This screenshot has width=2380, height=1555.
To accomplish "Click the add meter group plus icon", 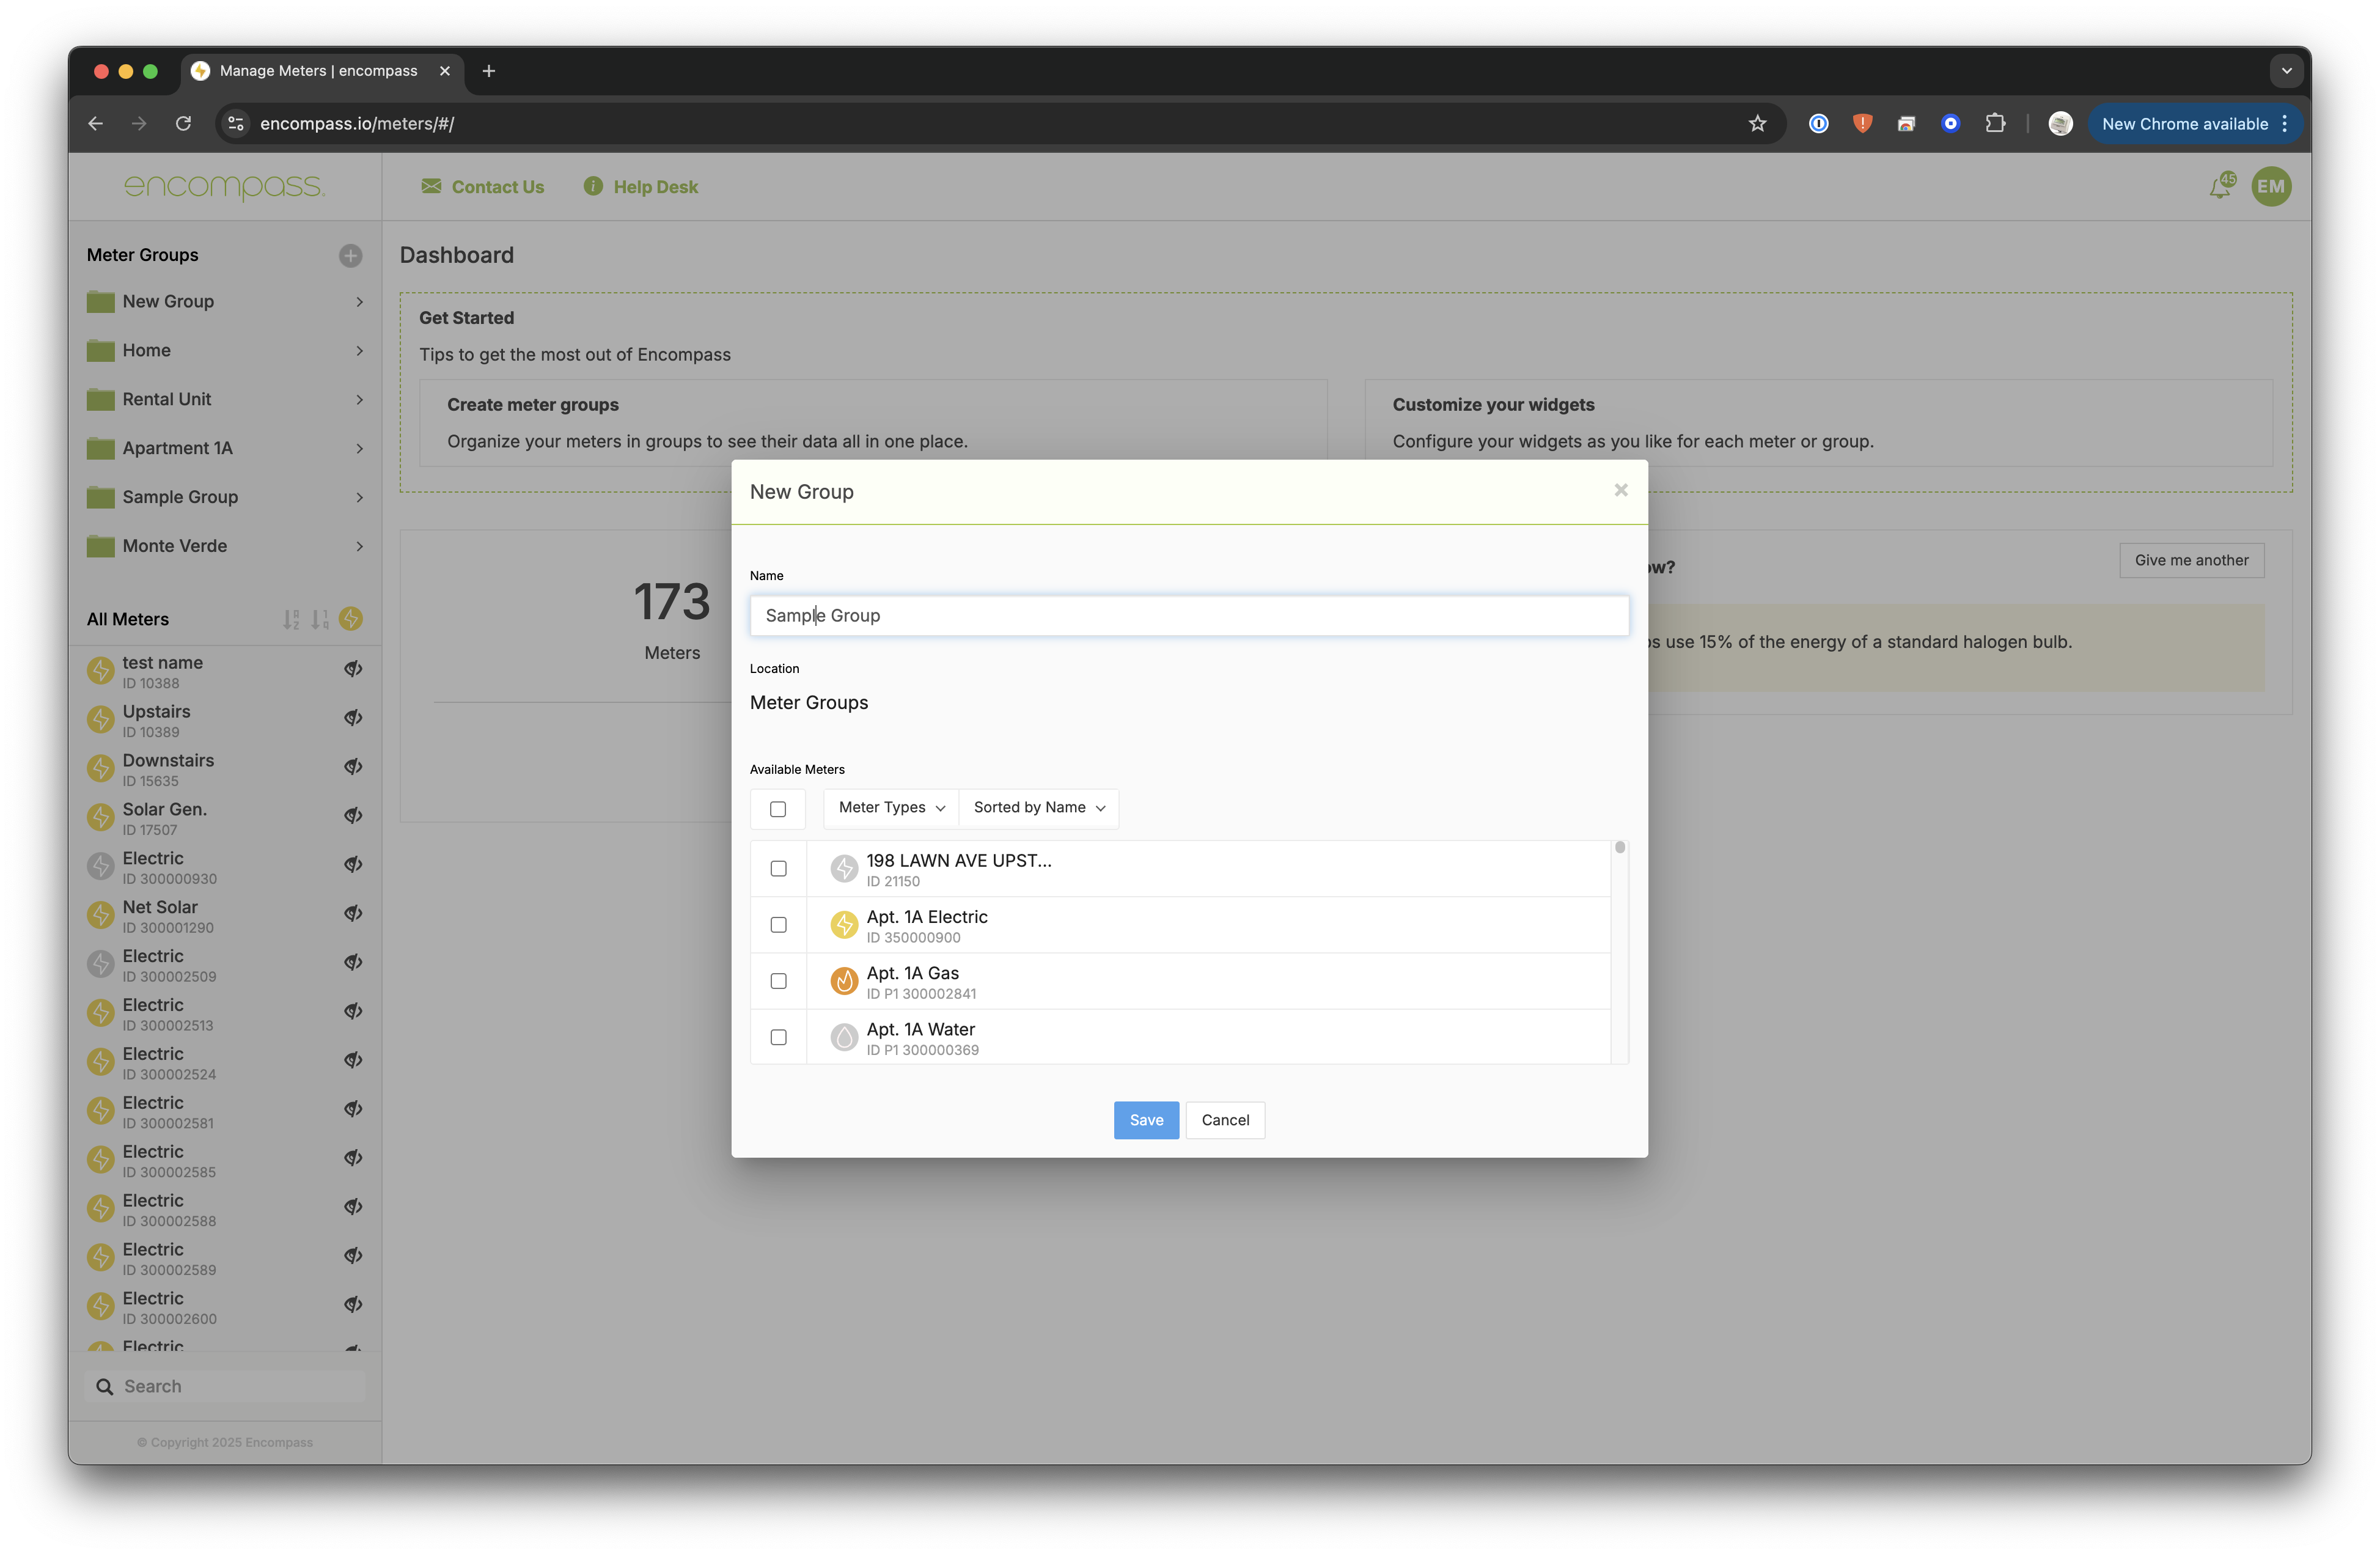I will click(x=350, y=256).
